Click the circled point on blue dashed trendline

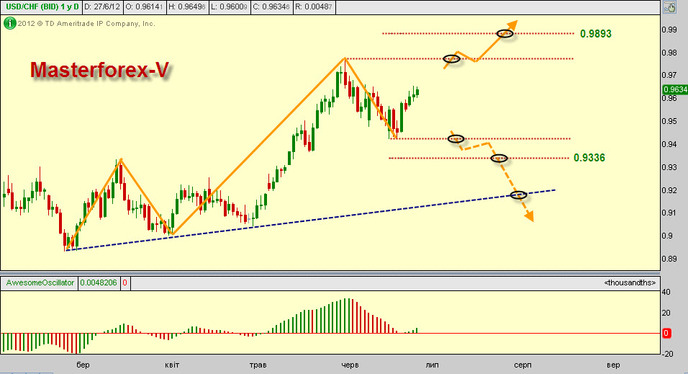(519, 194)
